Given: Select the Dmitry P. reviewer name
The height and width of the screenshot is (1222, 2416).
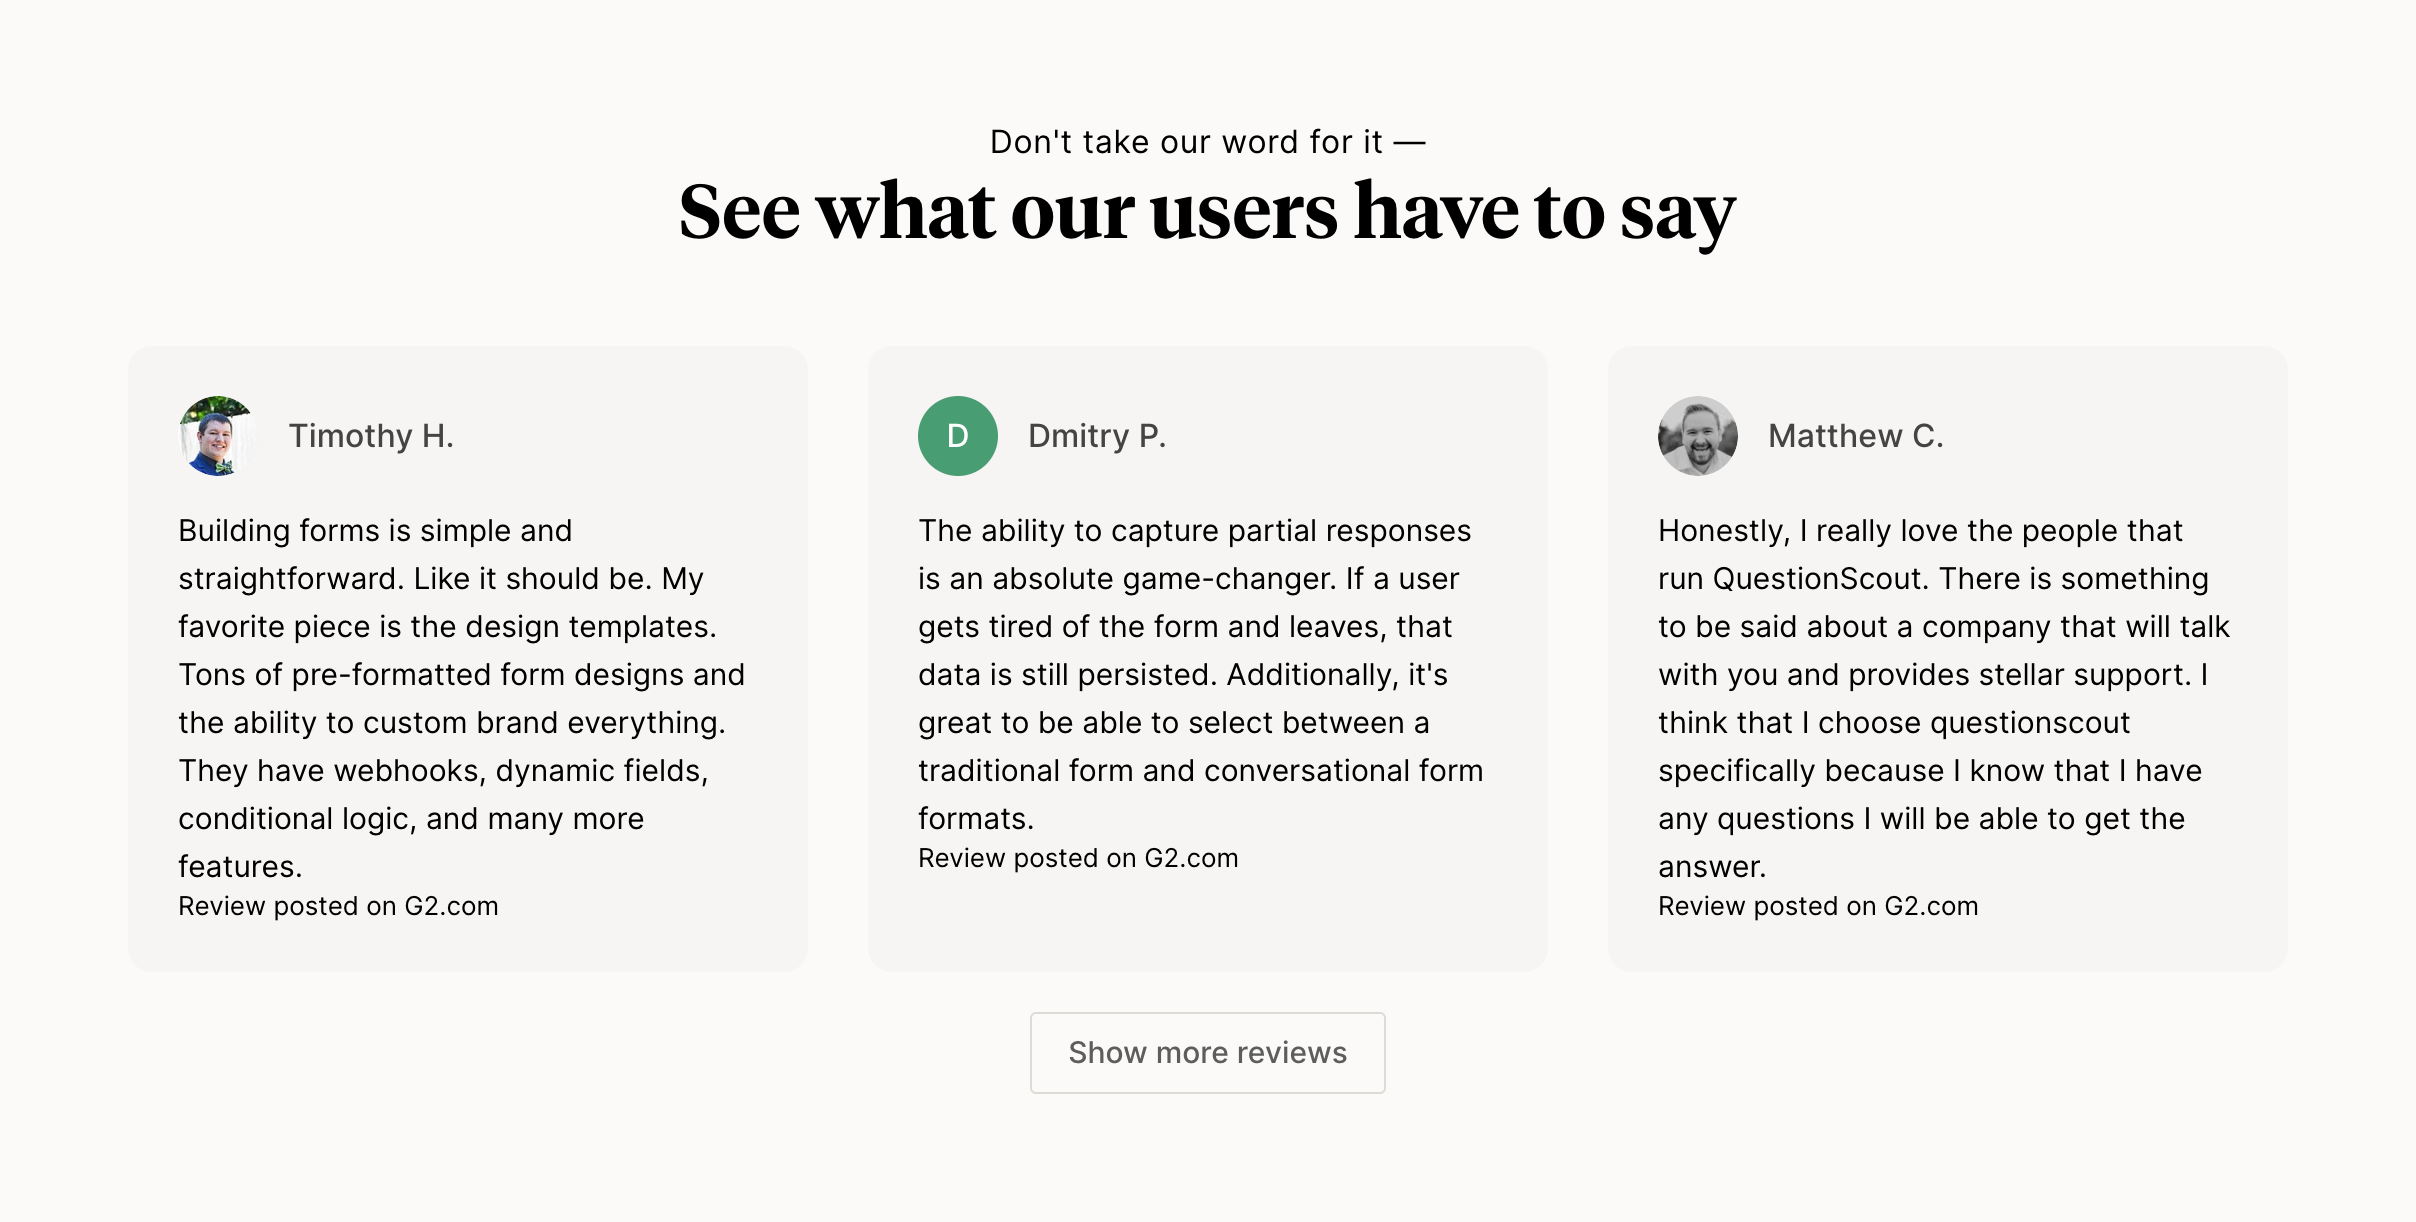Looking at the screenshot, I should click(x=1097, y=435).
